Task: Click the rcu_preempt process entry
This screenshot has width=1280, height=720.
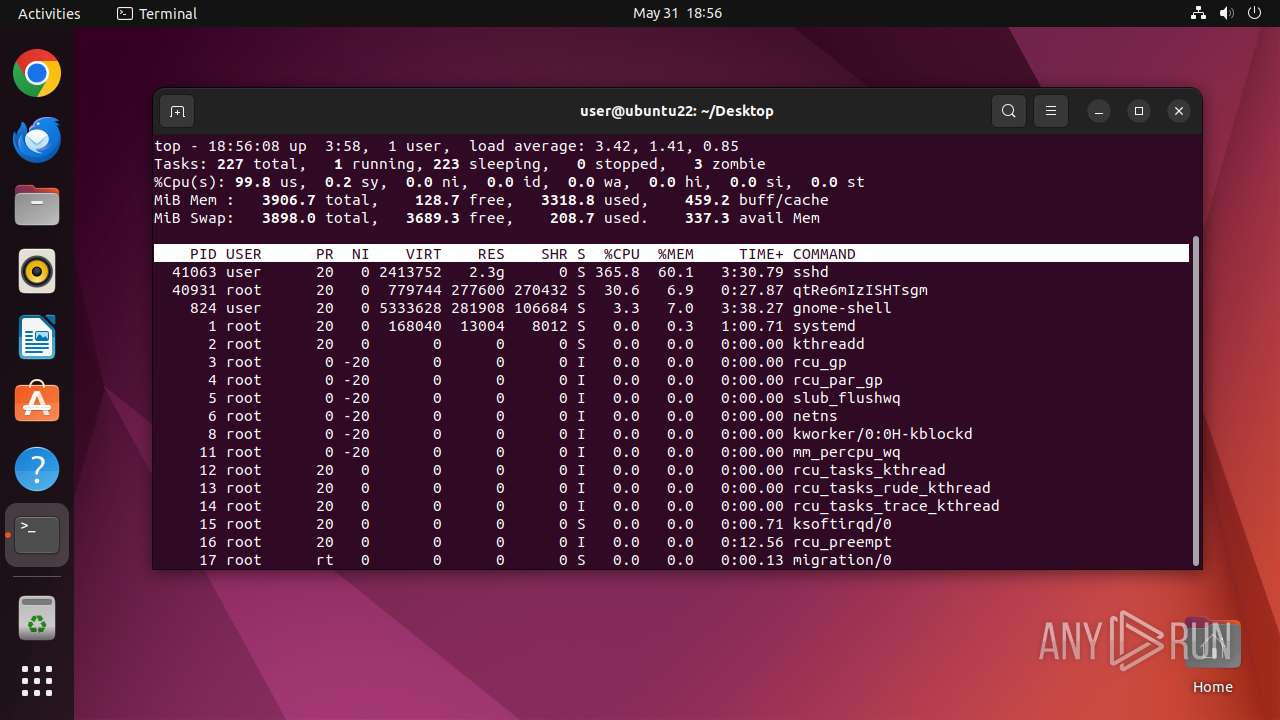Action: click(842, 542)
